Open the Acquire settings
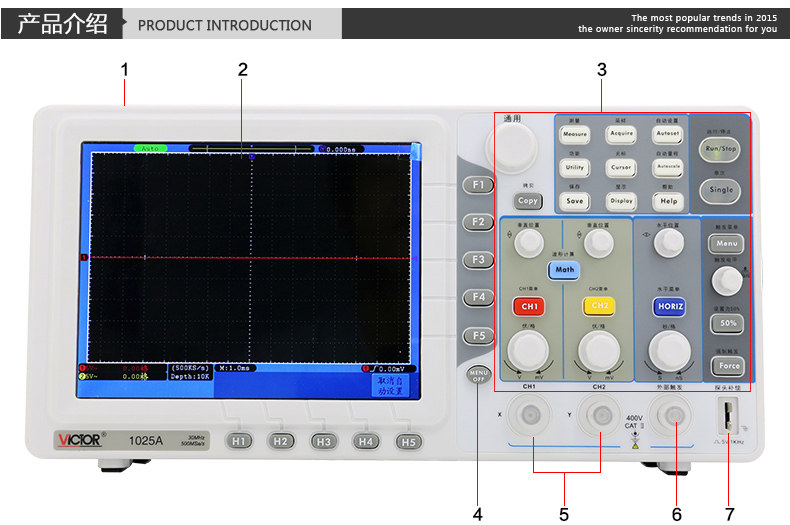The height and width of the screenshot is (525, 790). (x=621, y=134)
